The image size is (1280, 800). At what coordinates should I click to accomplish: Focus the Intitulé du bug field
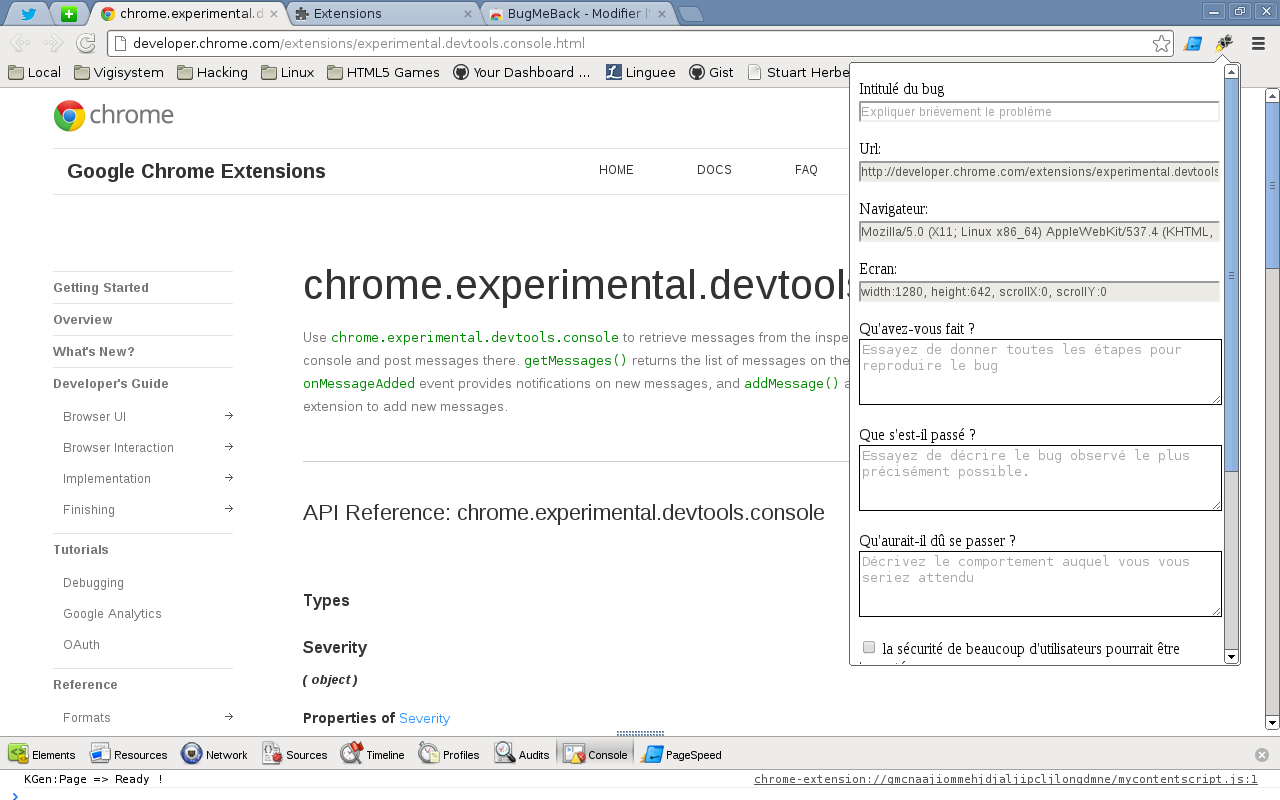tap(1039, 112)
